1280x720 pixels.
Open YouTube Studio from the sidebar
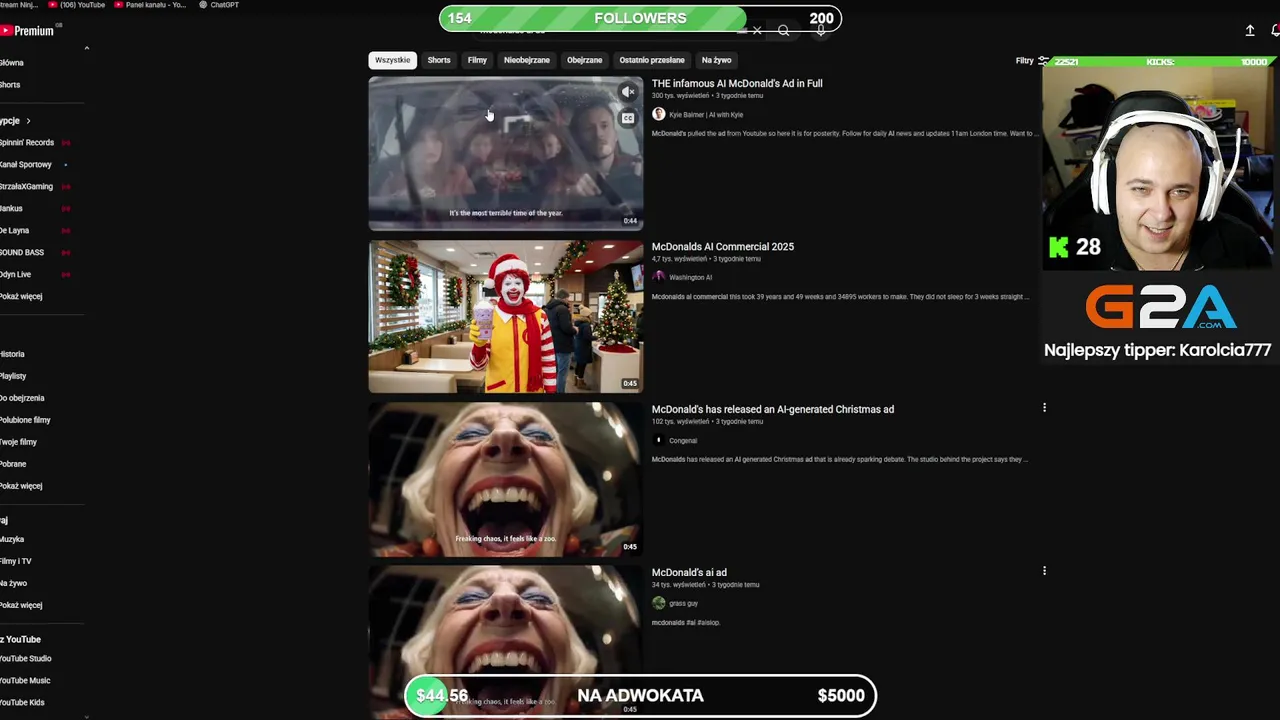point(25,659)
